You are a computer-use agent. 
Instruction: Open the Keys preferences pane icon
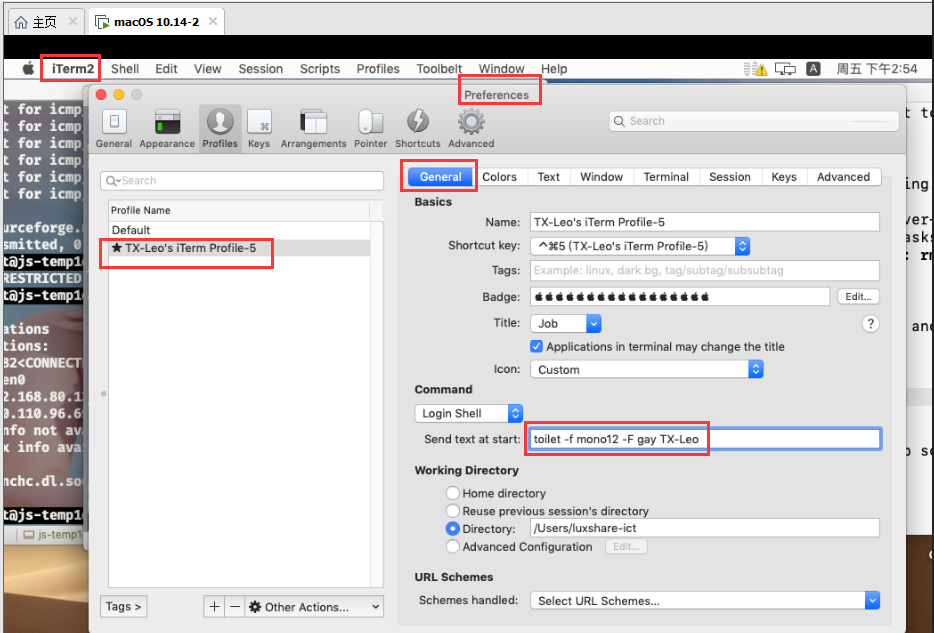[259, 128]
